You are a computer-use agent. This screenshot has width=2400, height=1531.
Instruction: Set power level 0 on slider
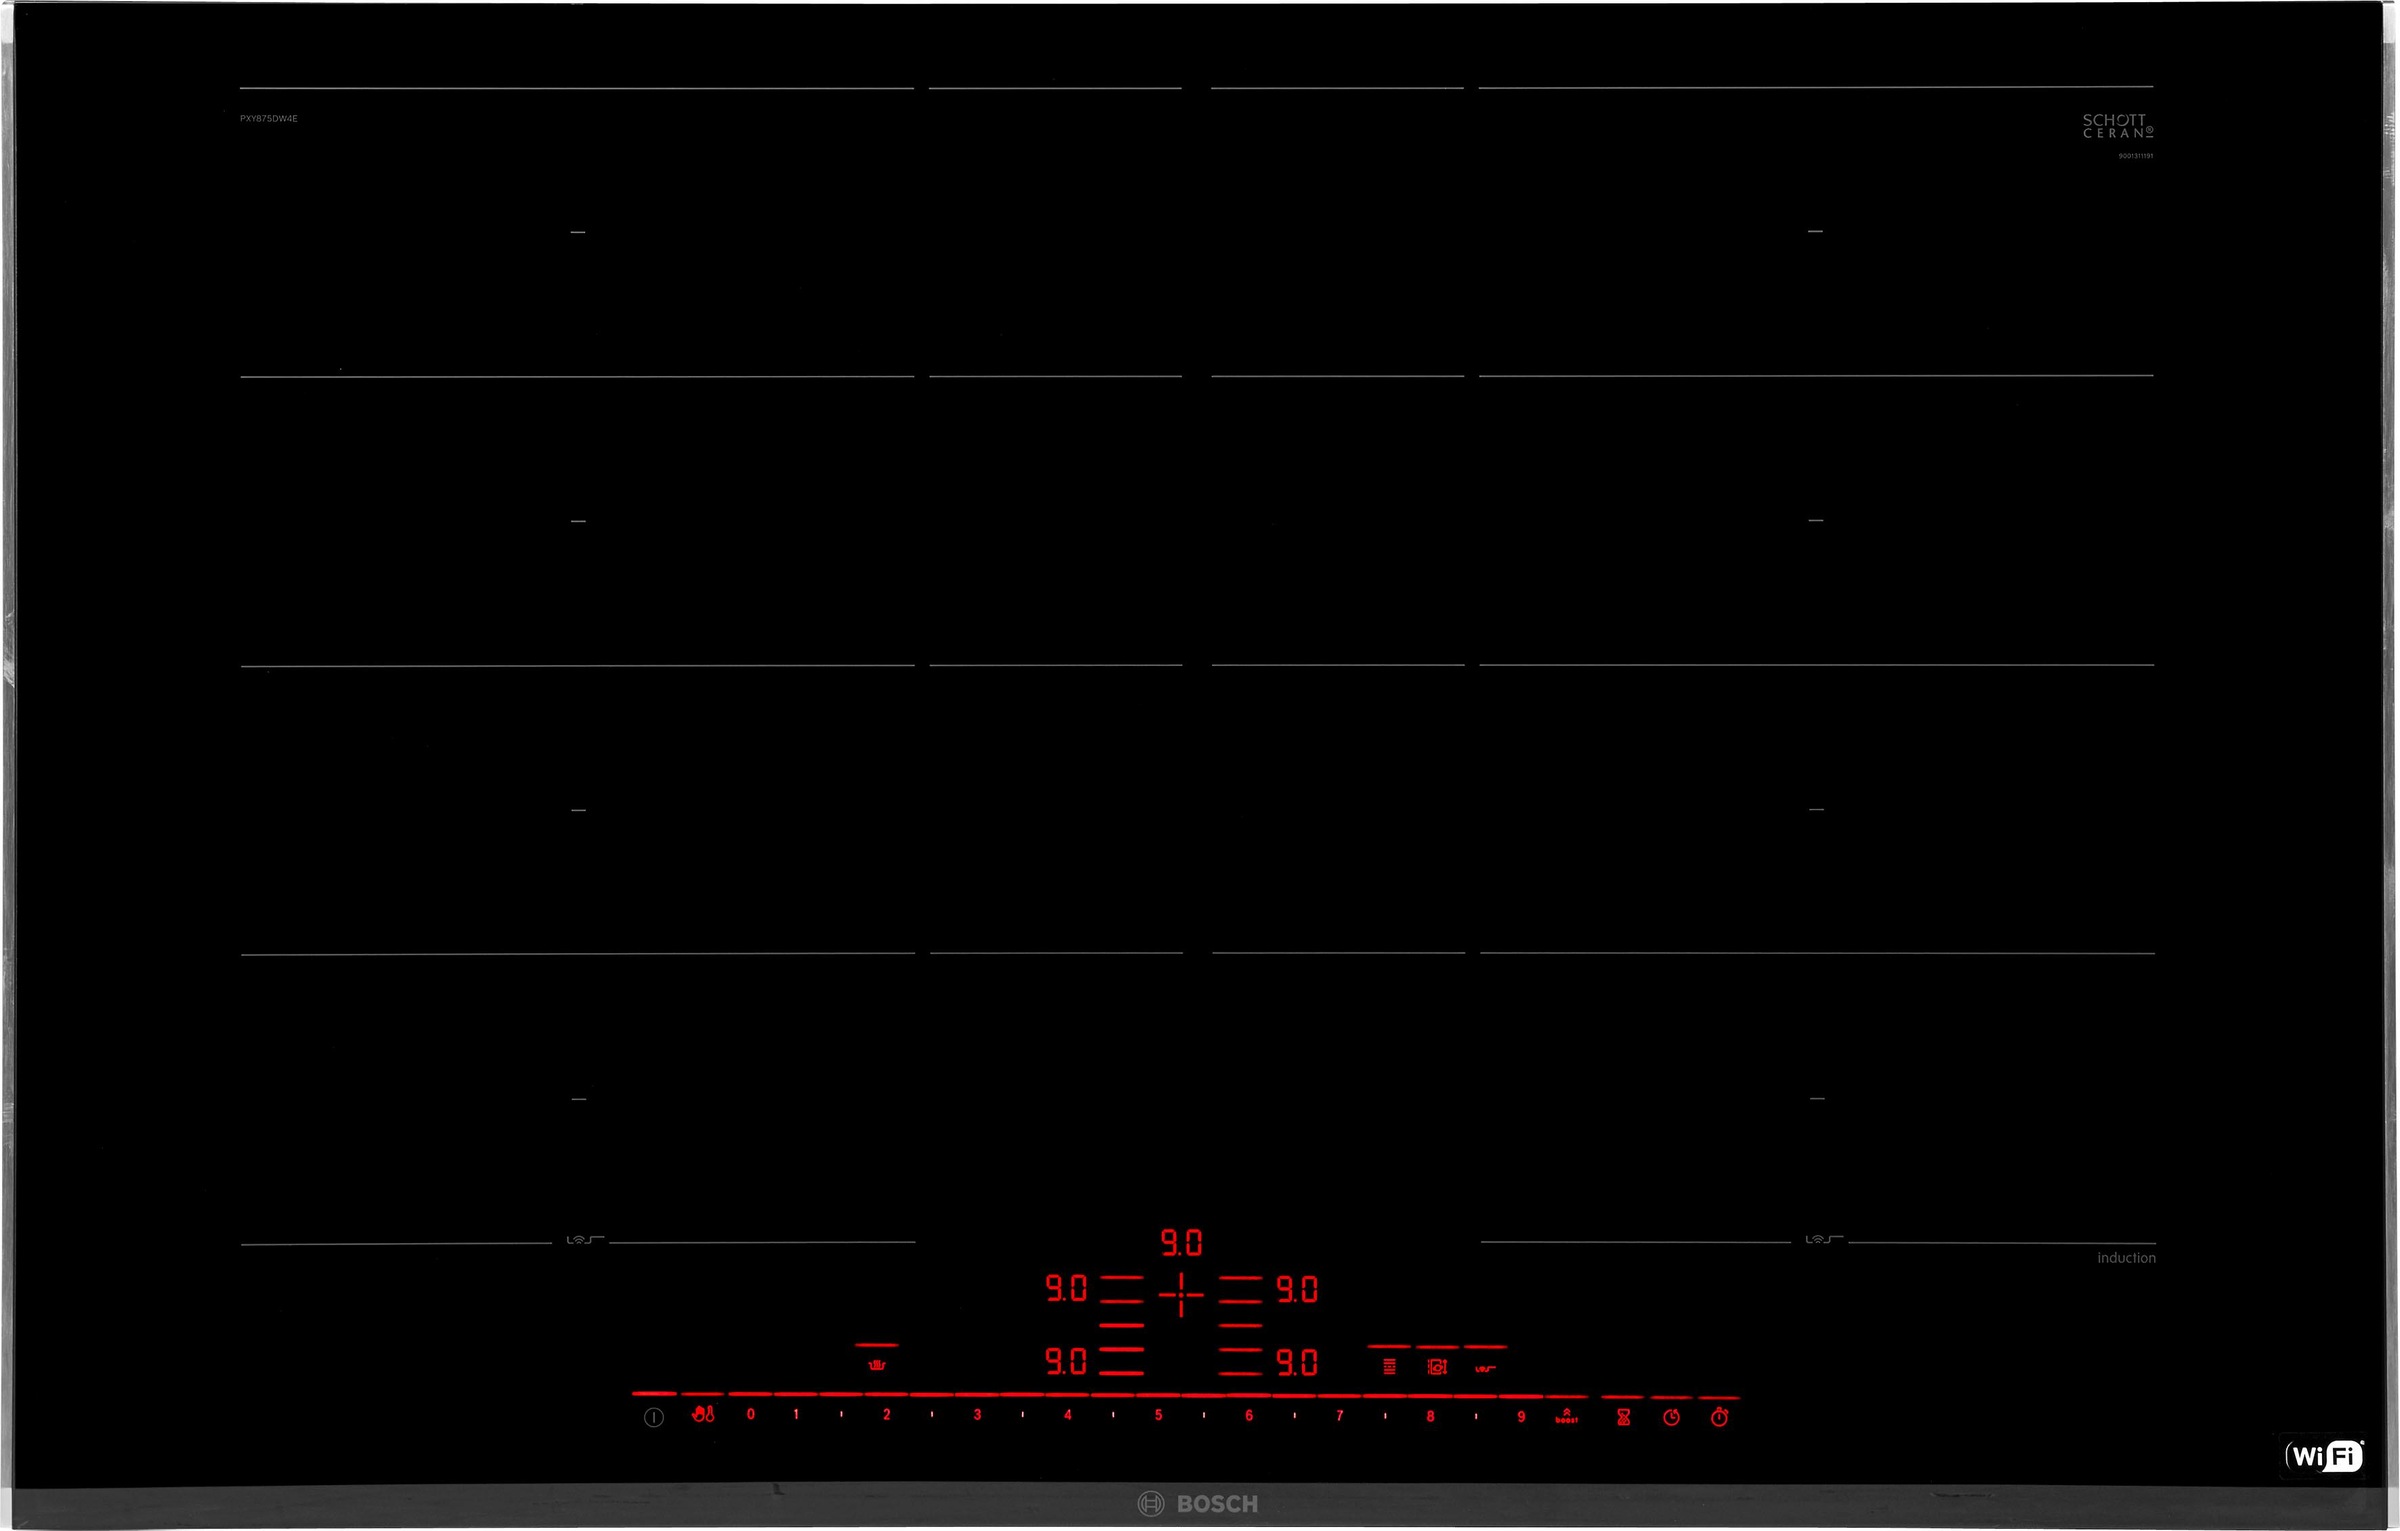(750, 1414)
